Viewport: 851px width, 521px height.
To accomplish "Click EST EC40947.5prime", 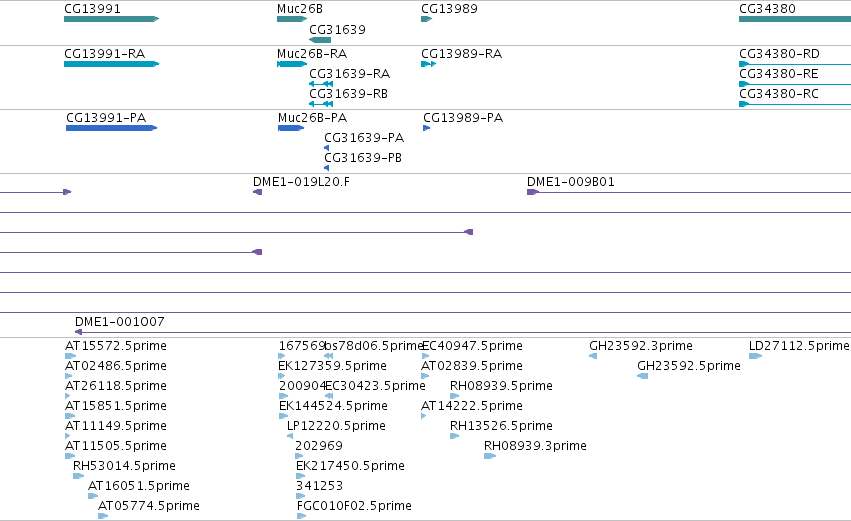I will pyautogui.click(x=472, y=346).
